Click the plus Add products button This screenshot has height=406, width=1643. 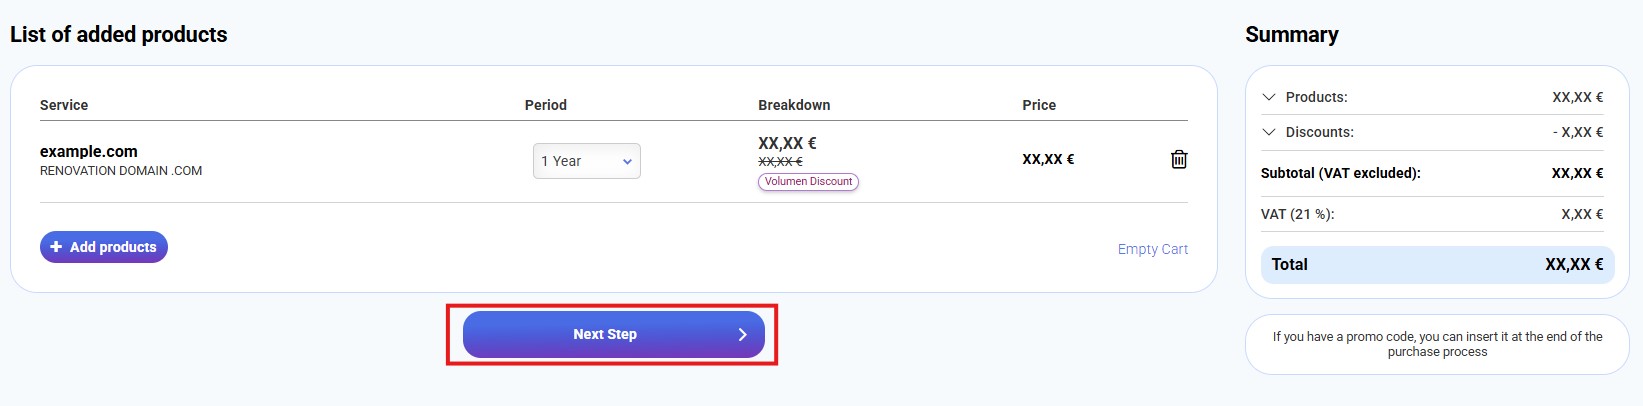[104, 247]
